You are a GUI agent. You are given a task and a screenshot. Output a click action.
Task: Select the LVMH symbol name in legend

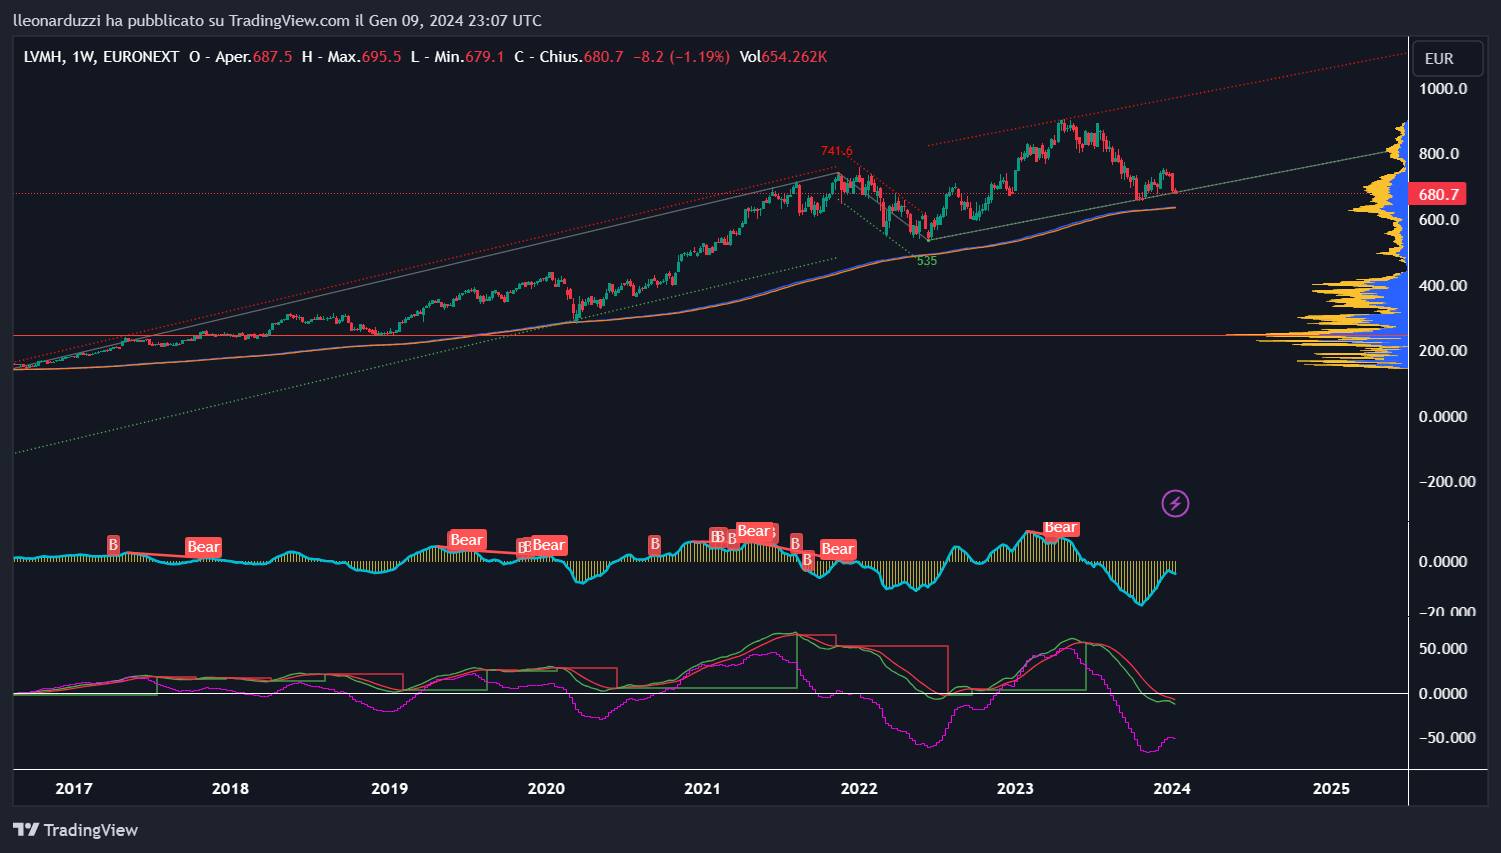(44, 57)
